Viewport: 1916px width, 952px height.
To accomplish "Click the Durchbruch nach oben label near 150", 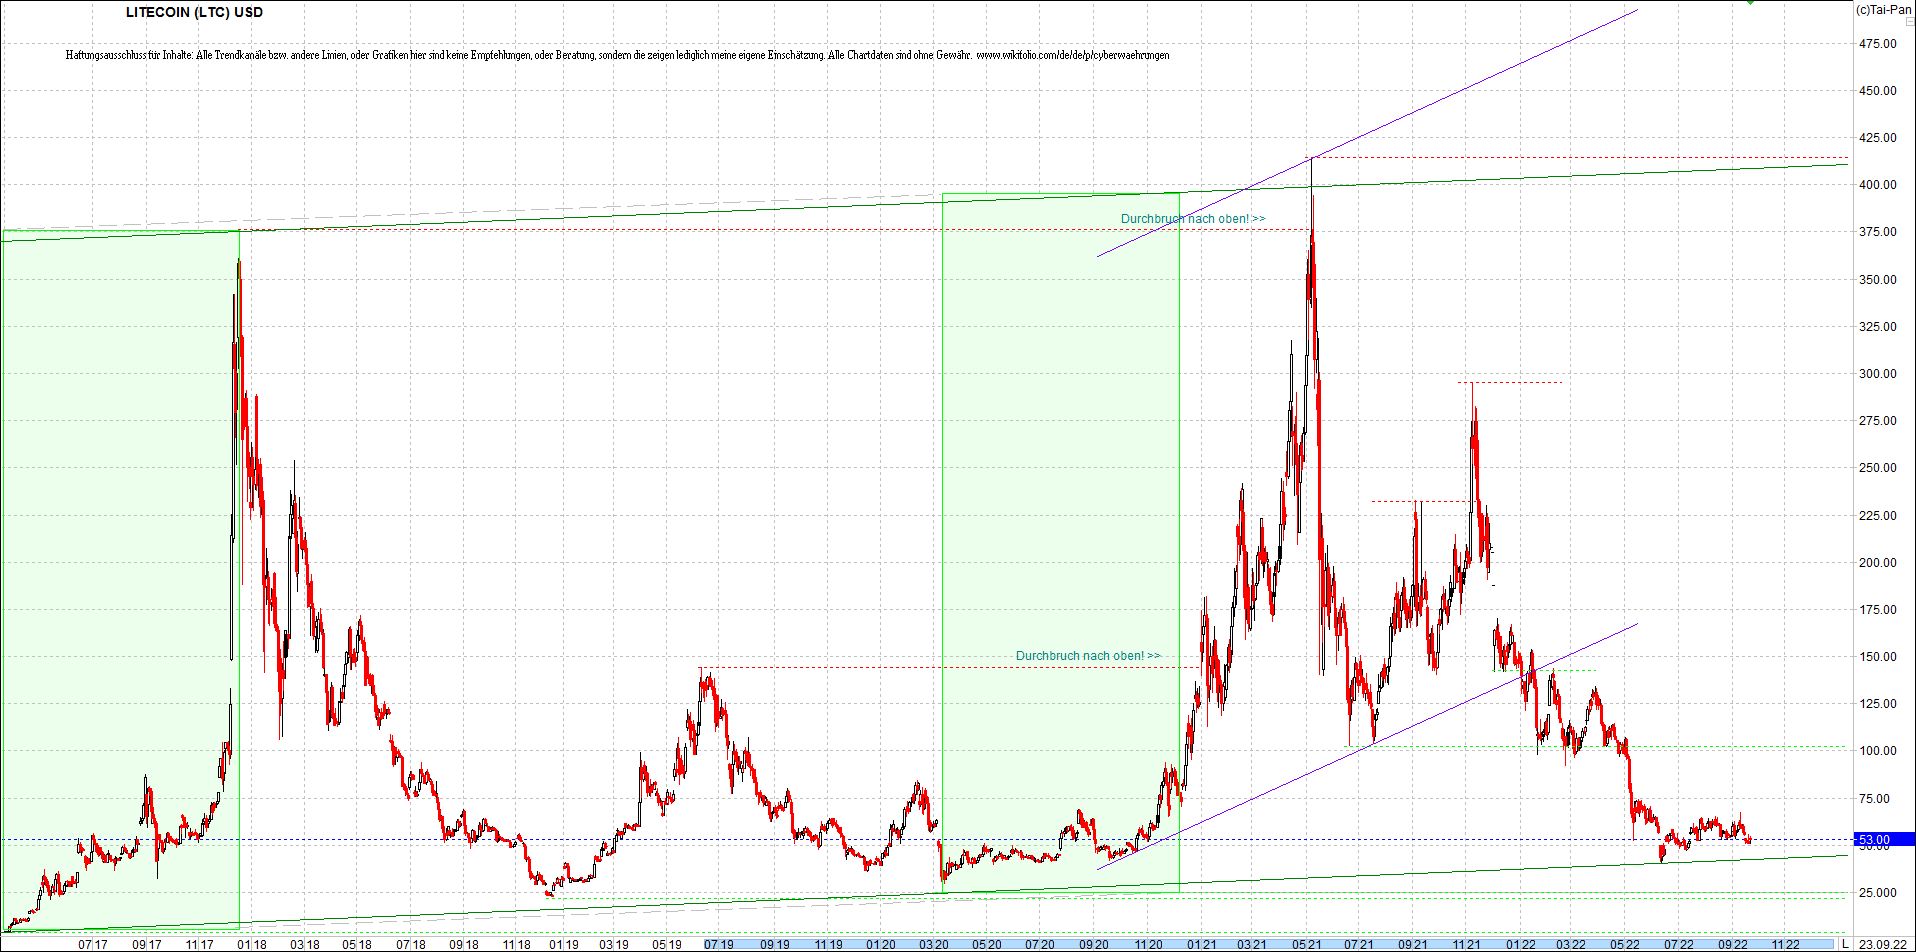I will (1088, 656).
